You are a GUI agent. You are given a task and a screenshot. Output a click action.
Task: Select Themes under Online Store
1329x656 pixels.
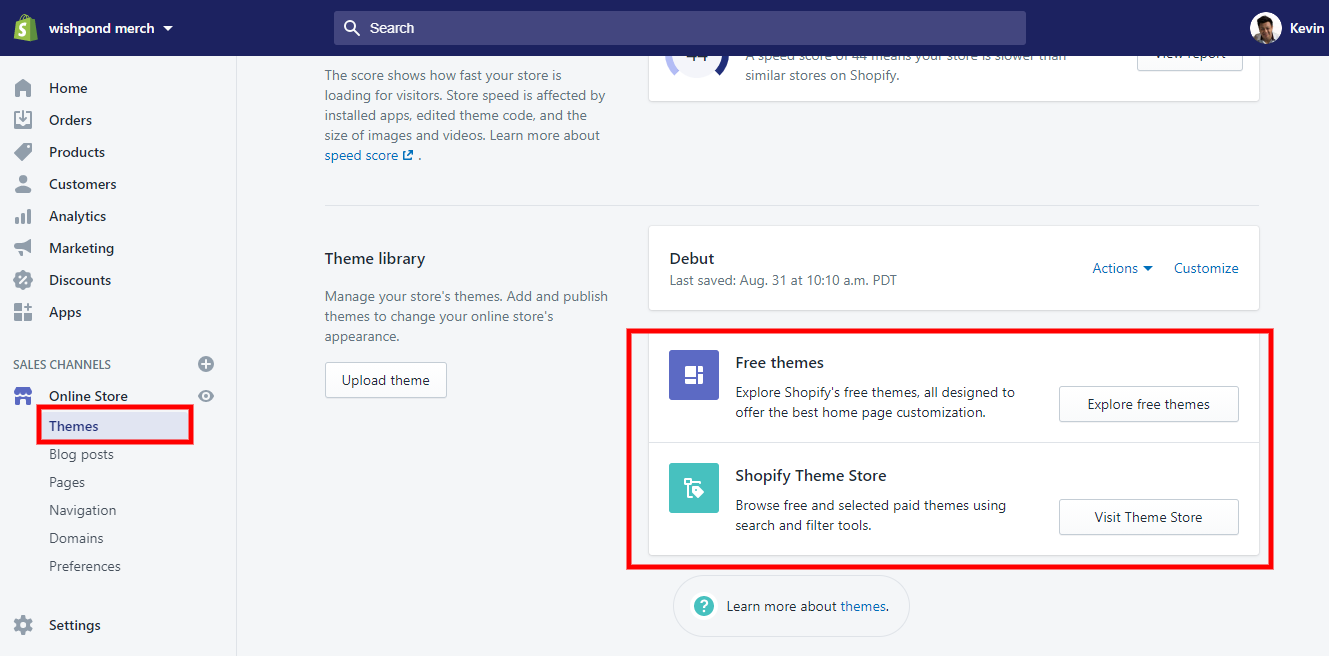point(74,426)
